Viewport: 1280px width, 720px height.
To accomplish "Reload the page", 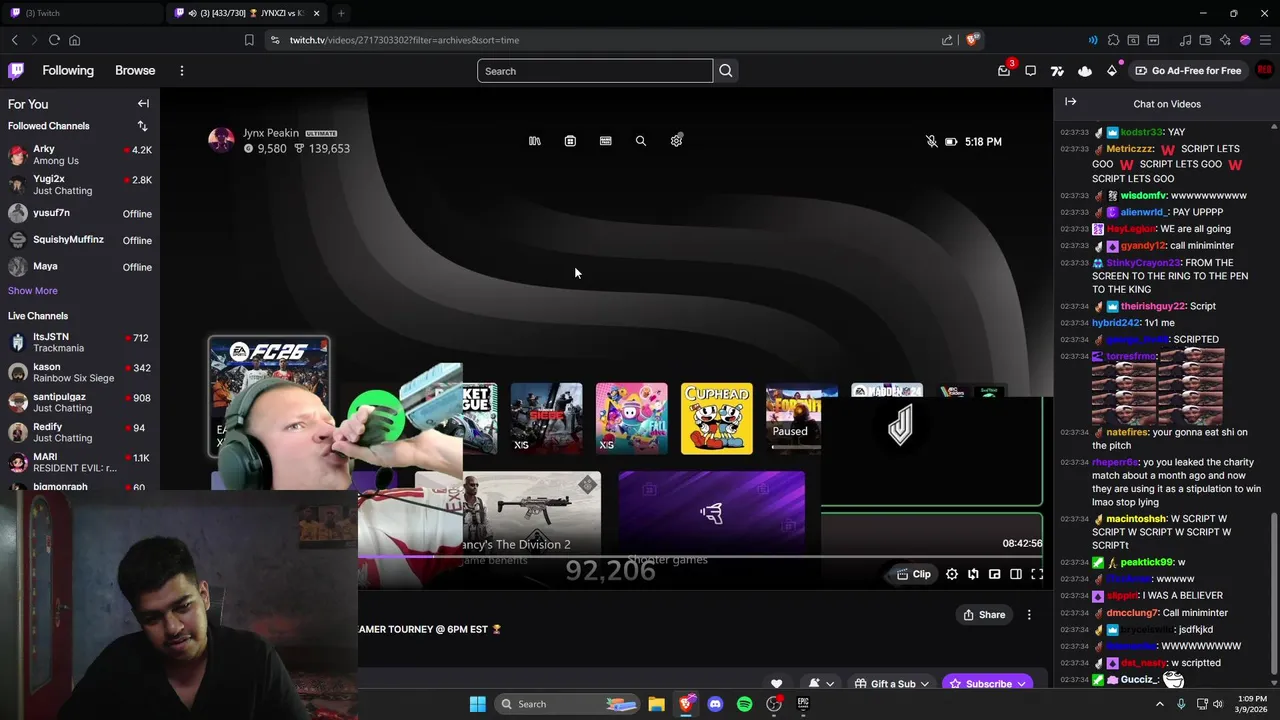I will (x=54, y=40).
